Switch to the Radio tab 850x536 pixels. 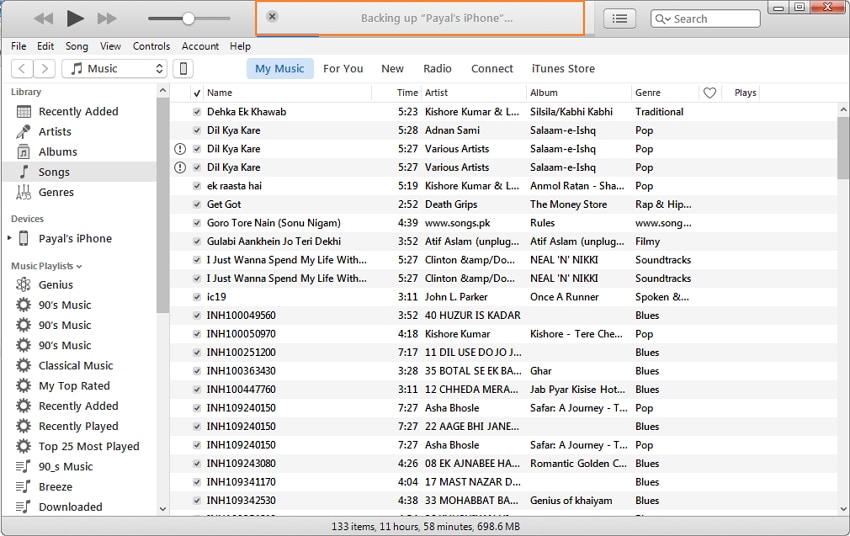(437, 68)
